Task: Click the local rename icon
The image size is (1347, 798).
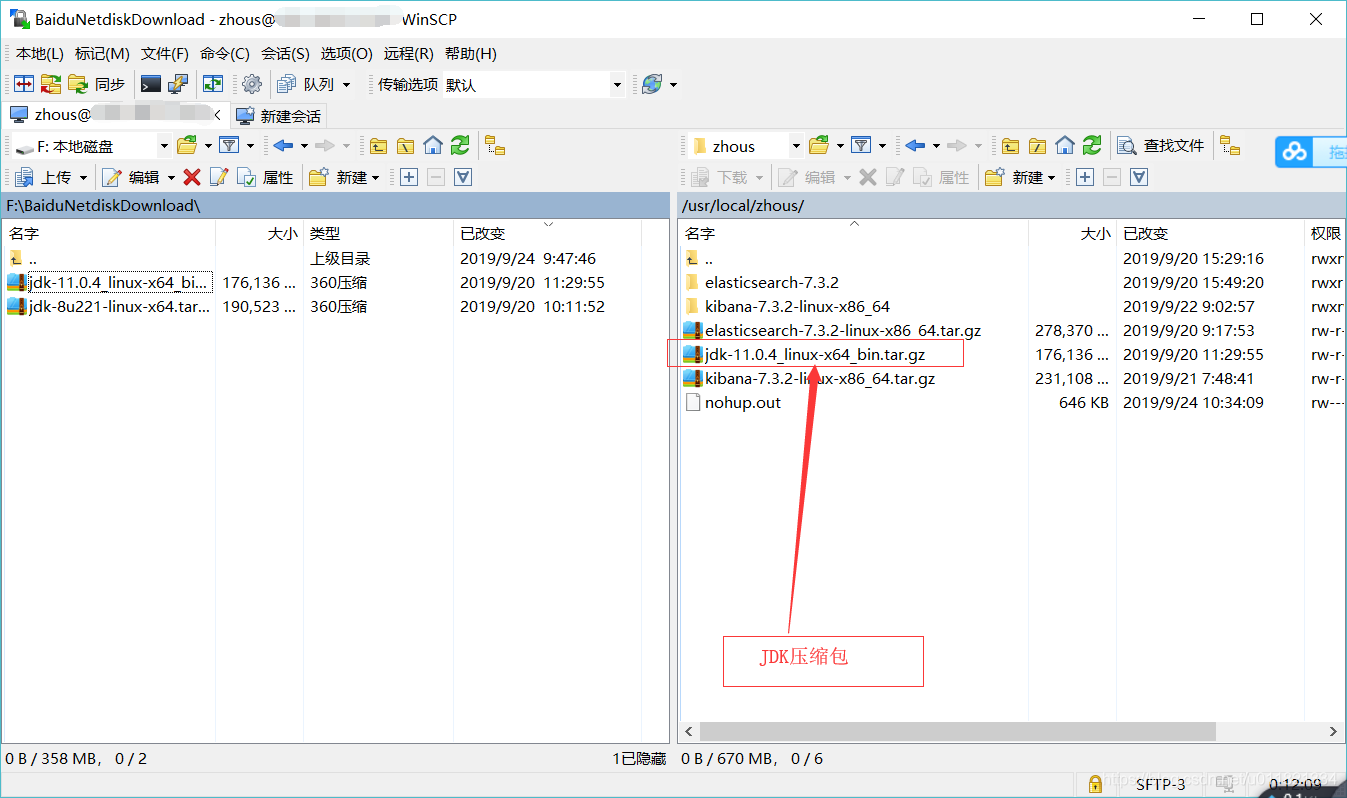Action: coord(219,177)
